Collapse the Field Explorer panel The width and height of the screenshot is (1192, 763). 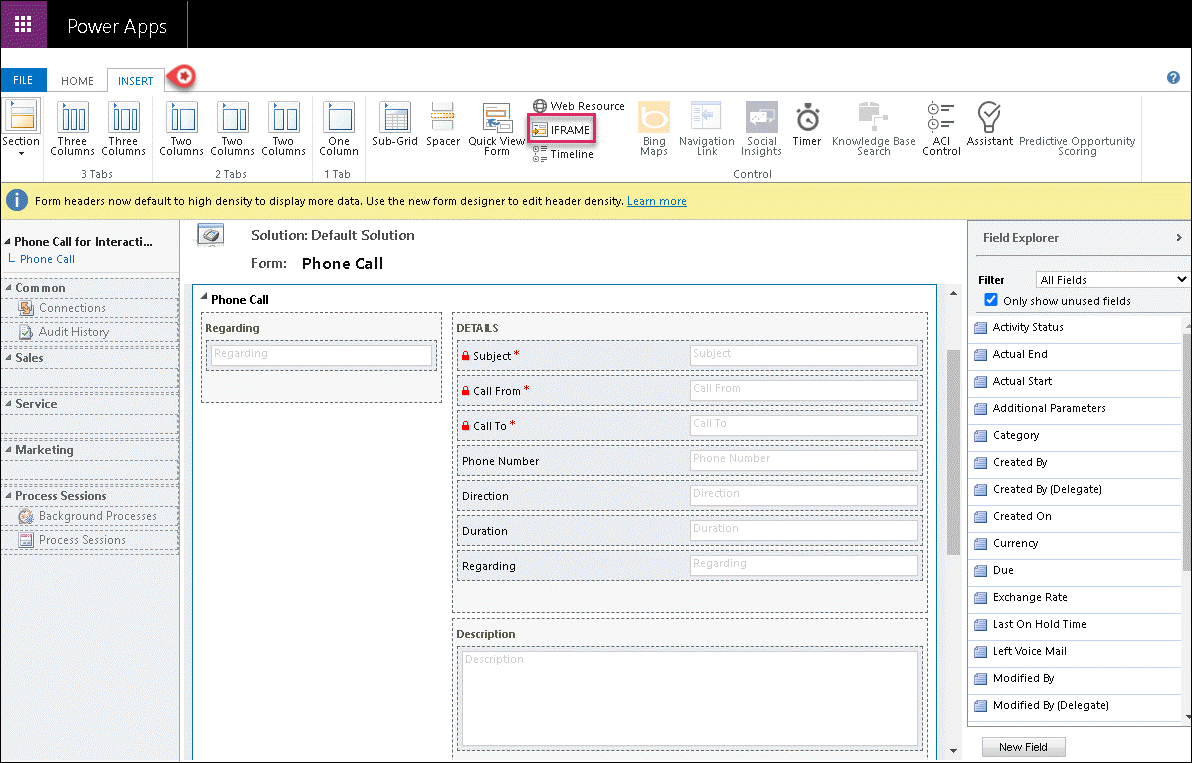(1180, 238)
